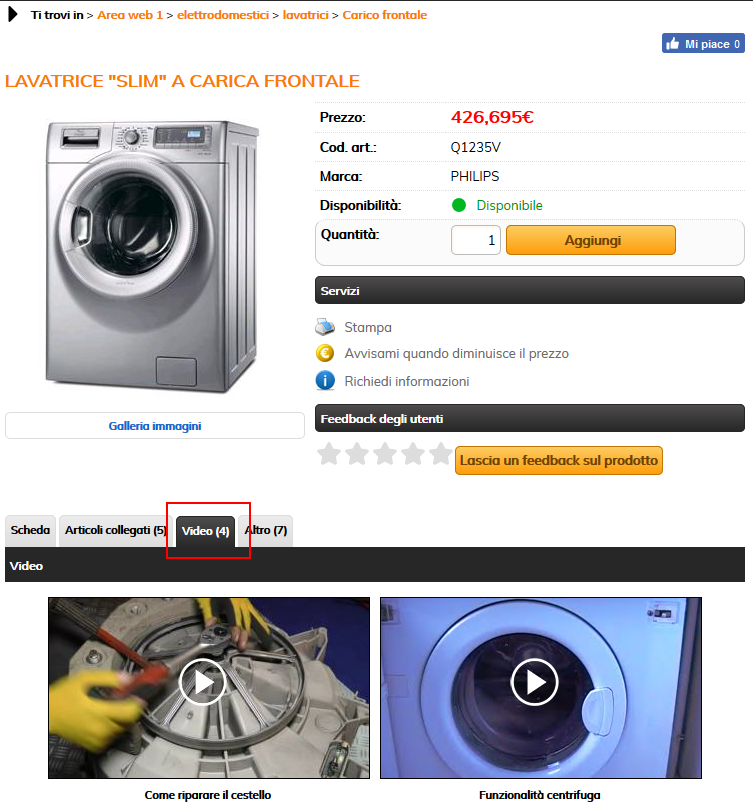Rate product with the fifth star
The width and height of the screenshot is (753, 809).
pyautogui.click(x=441, y=455)
